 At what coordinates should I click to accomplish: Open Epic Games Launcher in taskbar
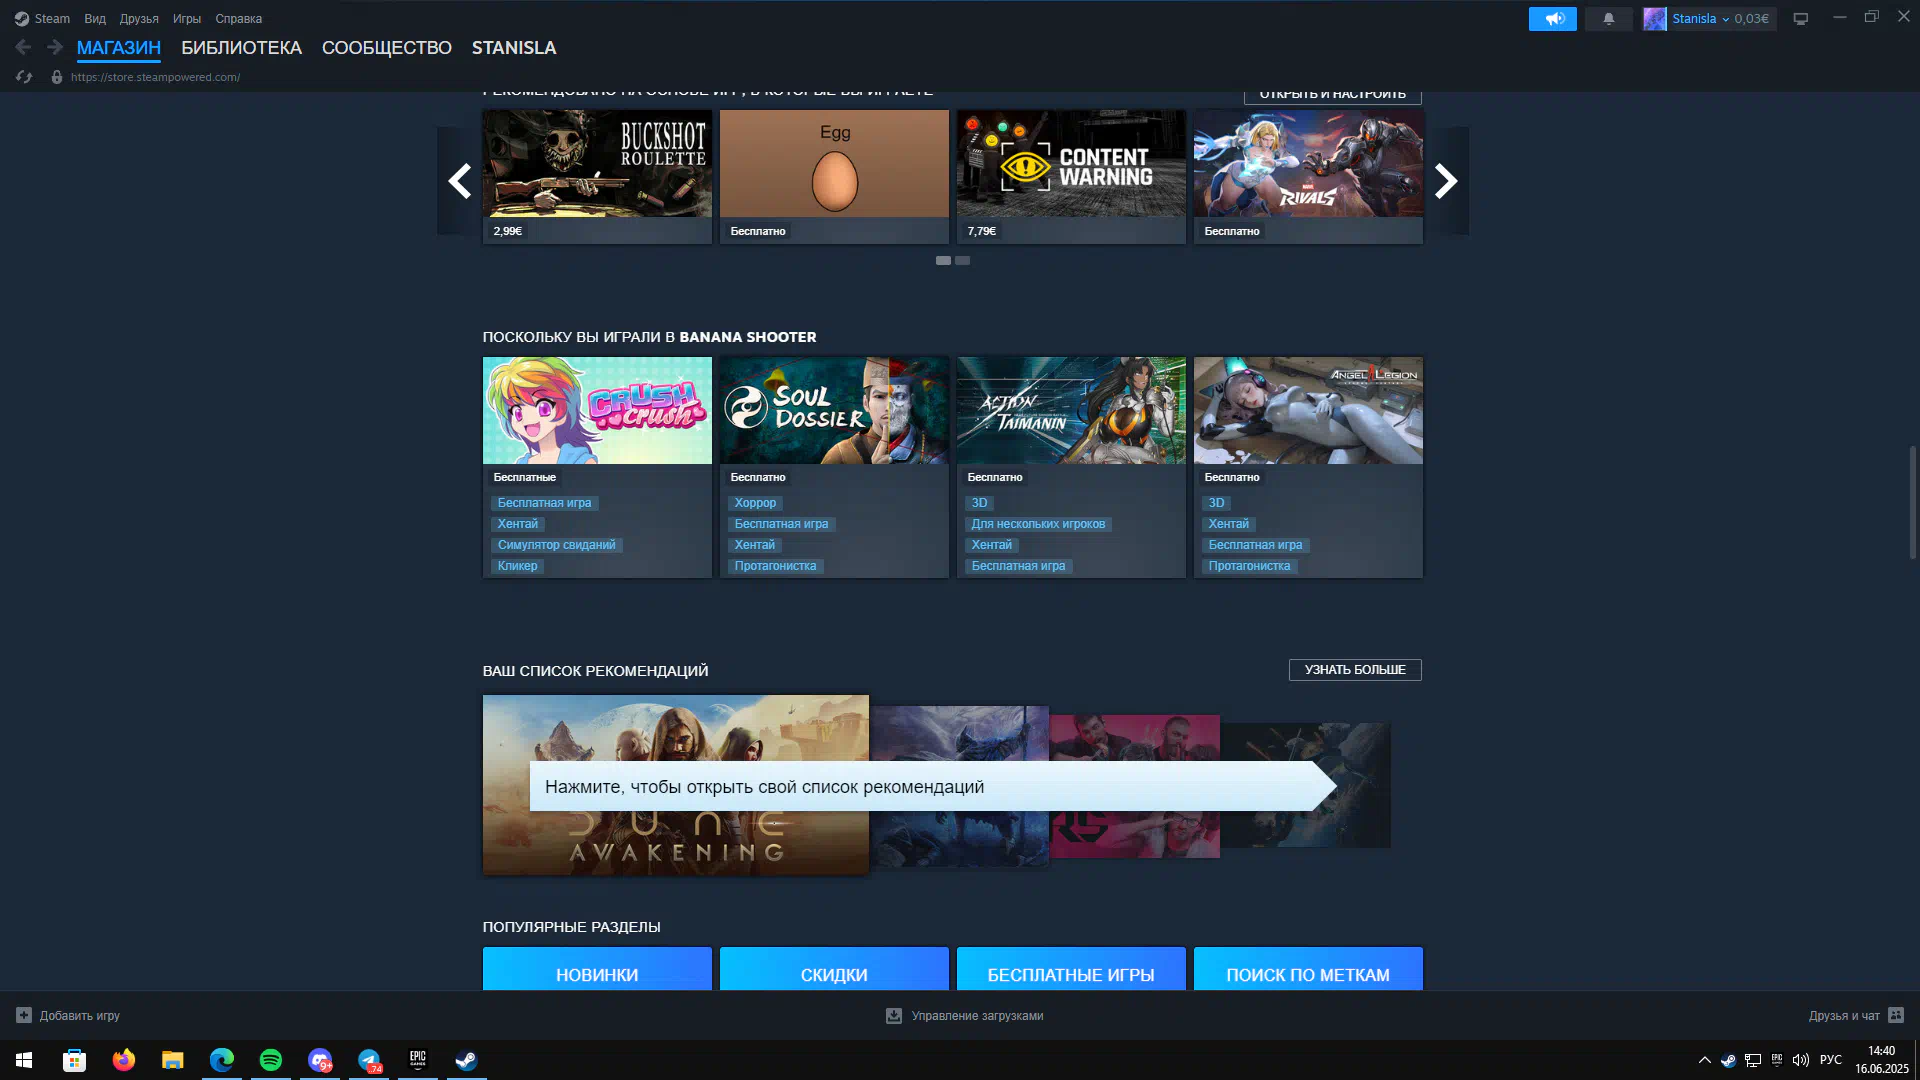tap(418, 1060)
